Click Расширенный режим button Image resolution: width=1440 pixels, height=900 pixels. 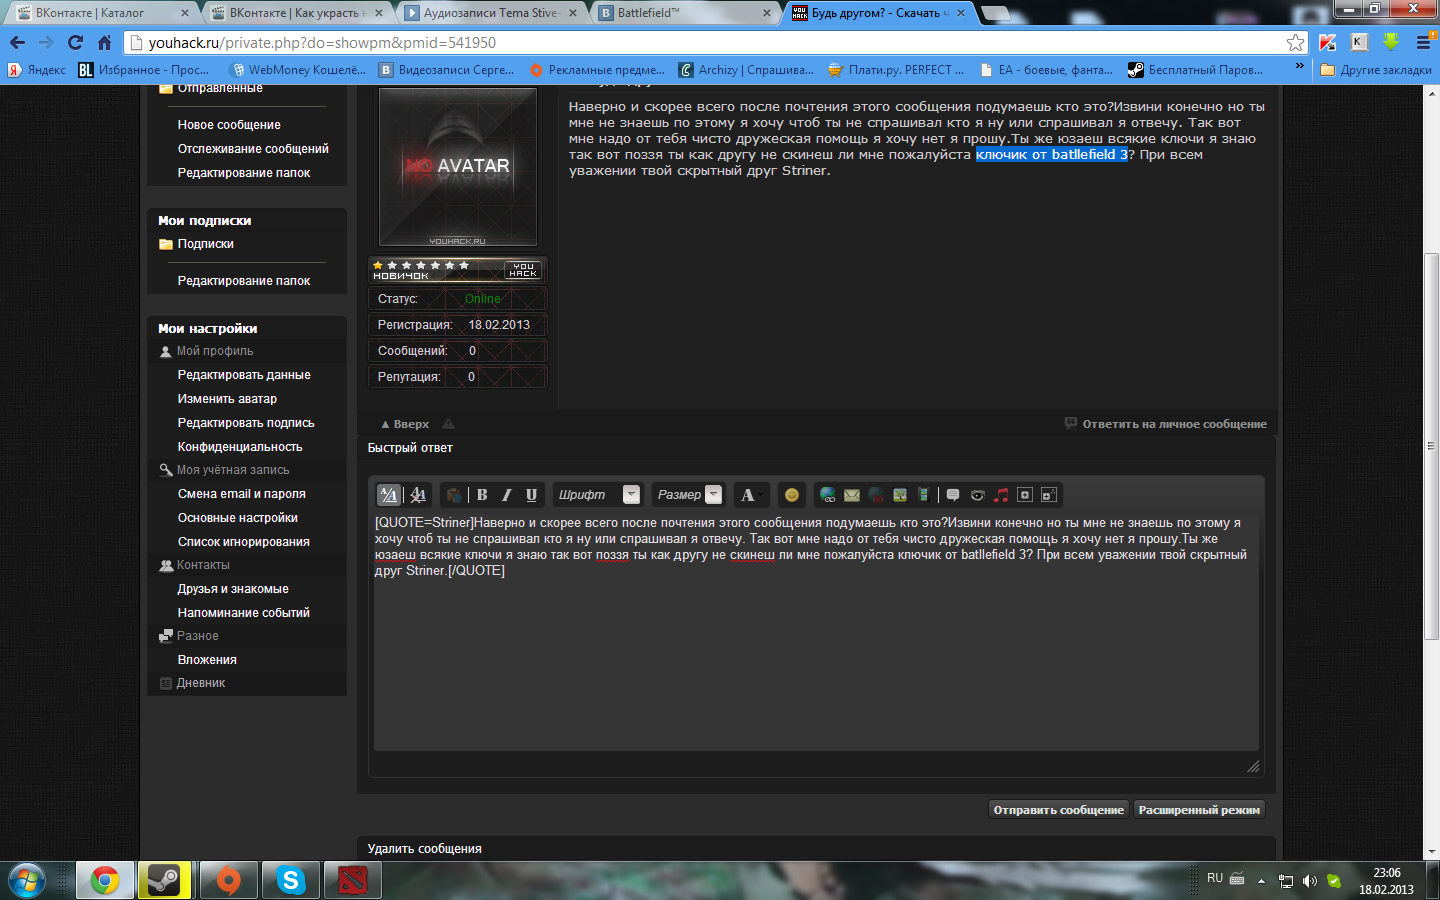click(1199, 810)
